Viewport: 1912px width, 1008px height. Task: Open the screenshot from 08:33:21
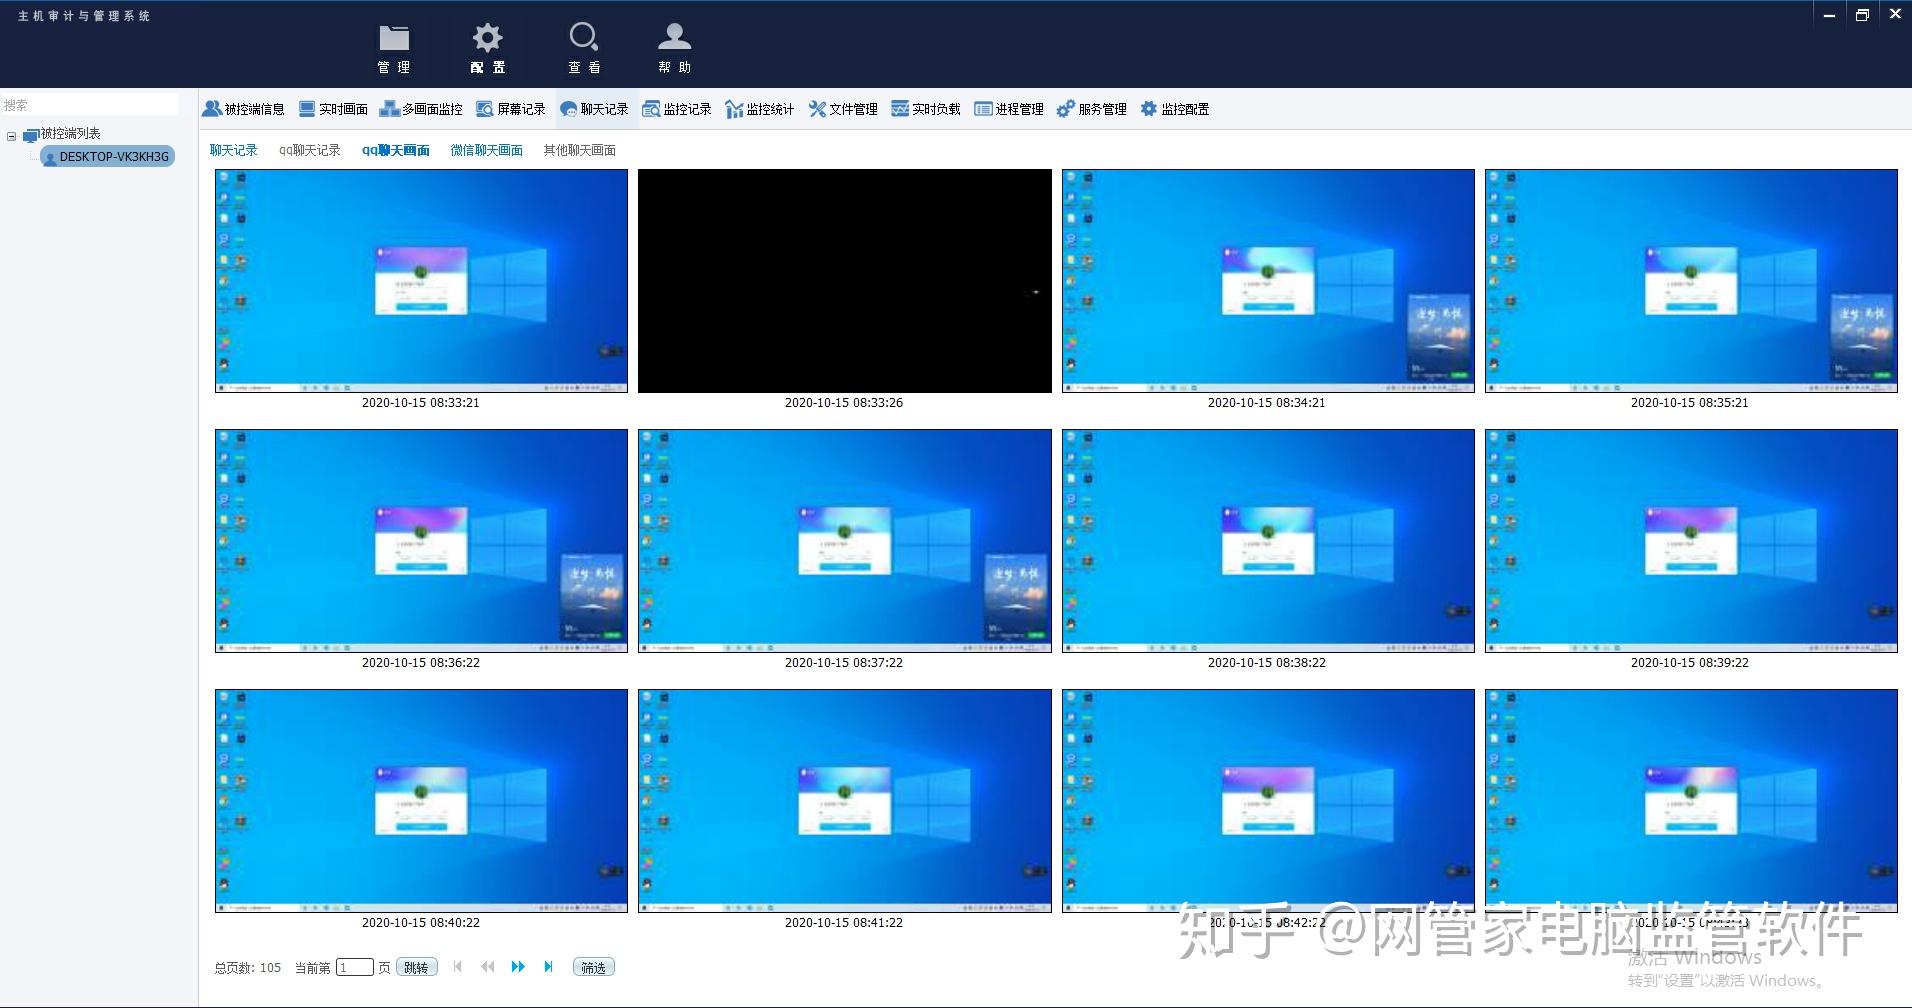coord(421,281)
